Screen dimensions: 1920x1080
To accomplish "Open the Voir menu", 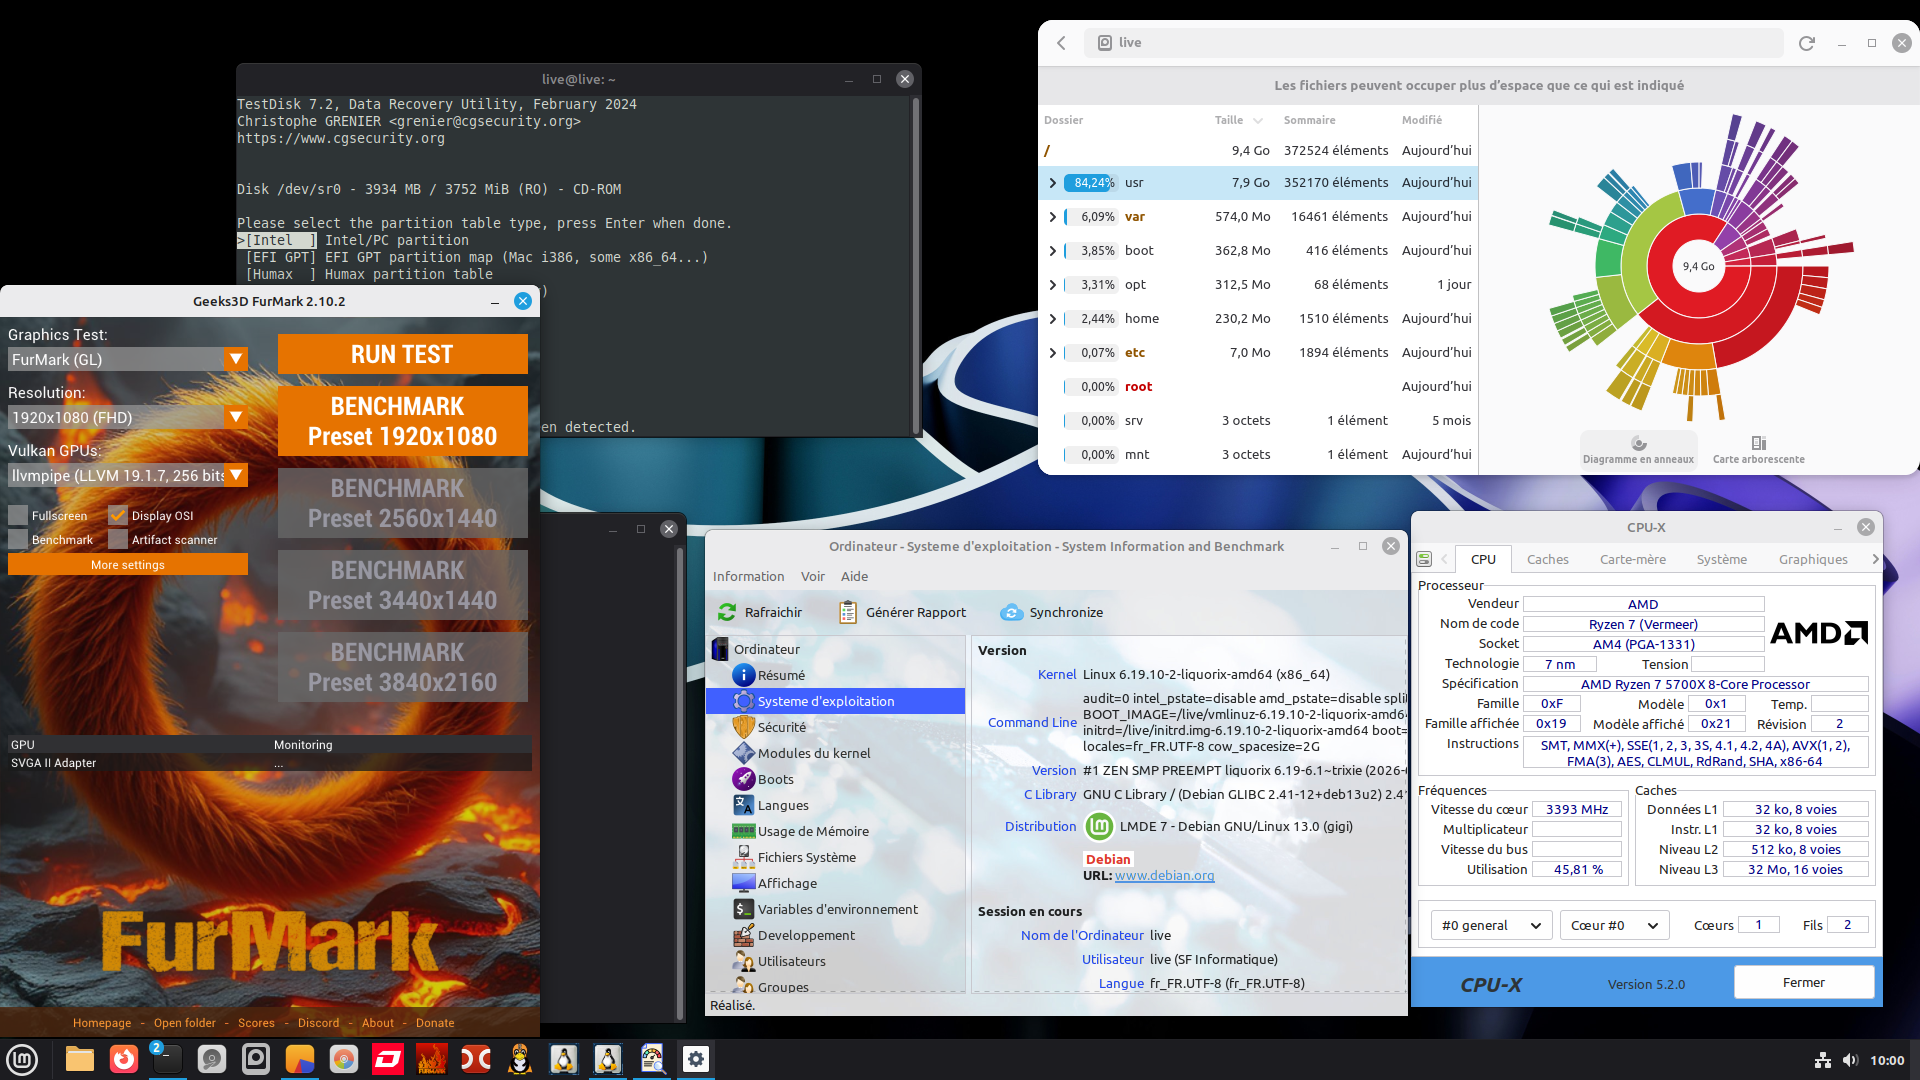I will point(812,576).
